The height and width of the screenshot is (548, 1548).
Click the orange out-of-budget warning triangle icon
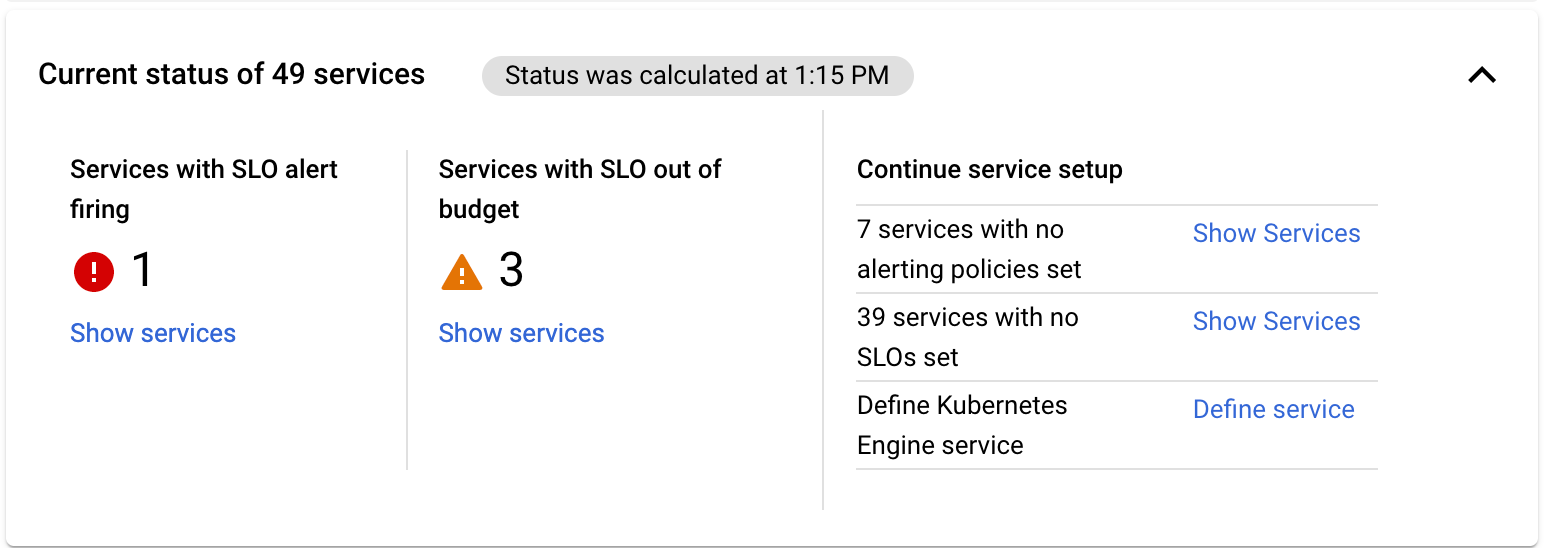pos(461,272)
